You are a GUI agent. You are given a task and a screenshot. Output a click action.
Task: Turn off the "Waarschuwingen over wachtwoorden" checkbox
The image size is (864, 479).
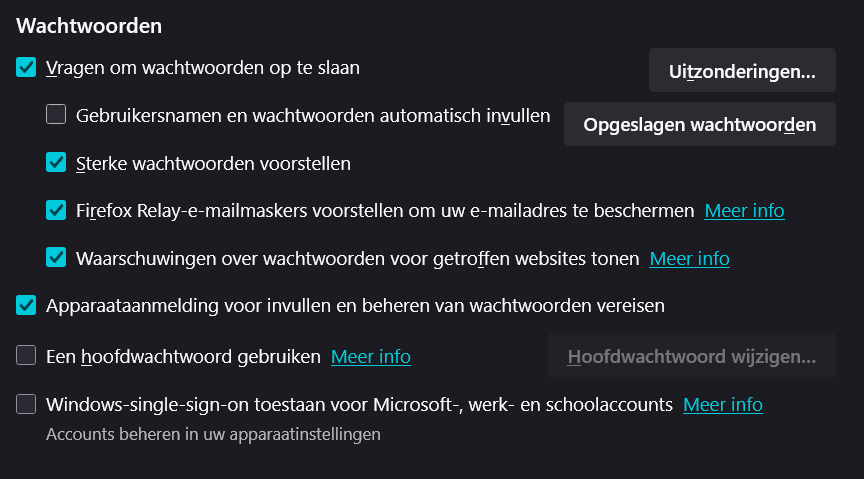click(57, 258)
